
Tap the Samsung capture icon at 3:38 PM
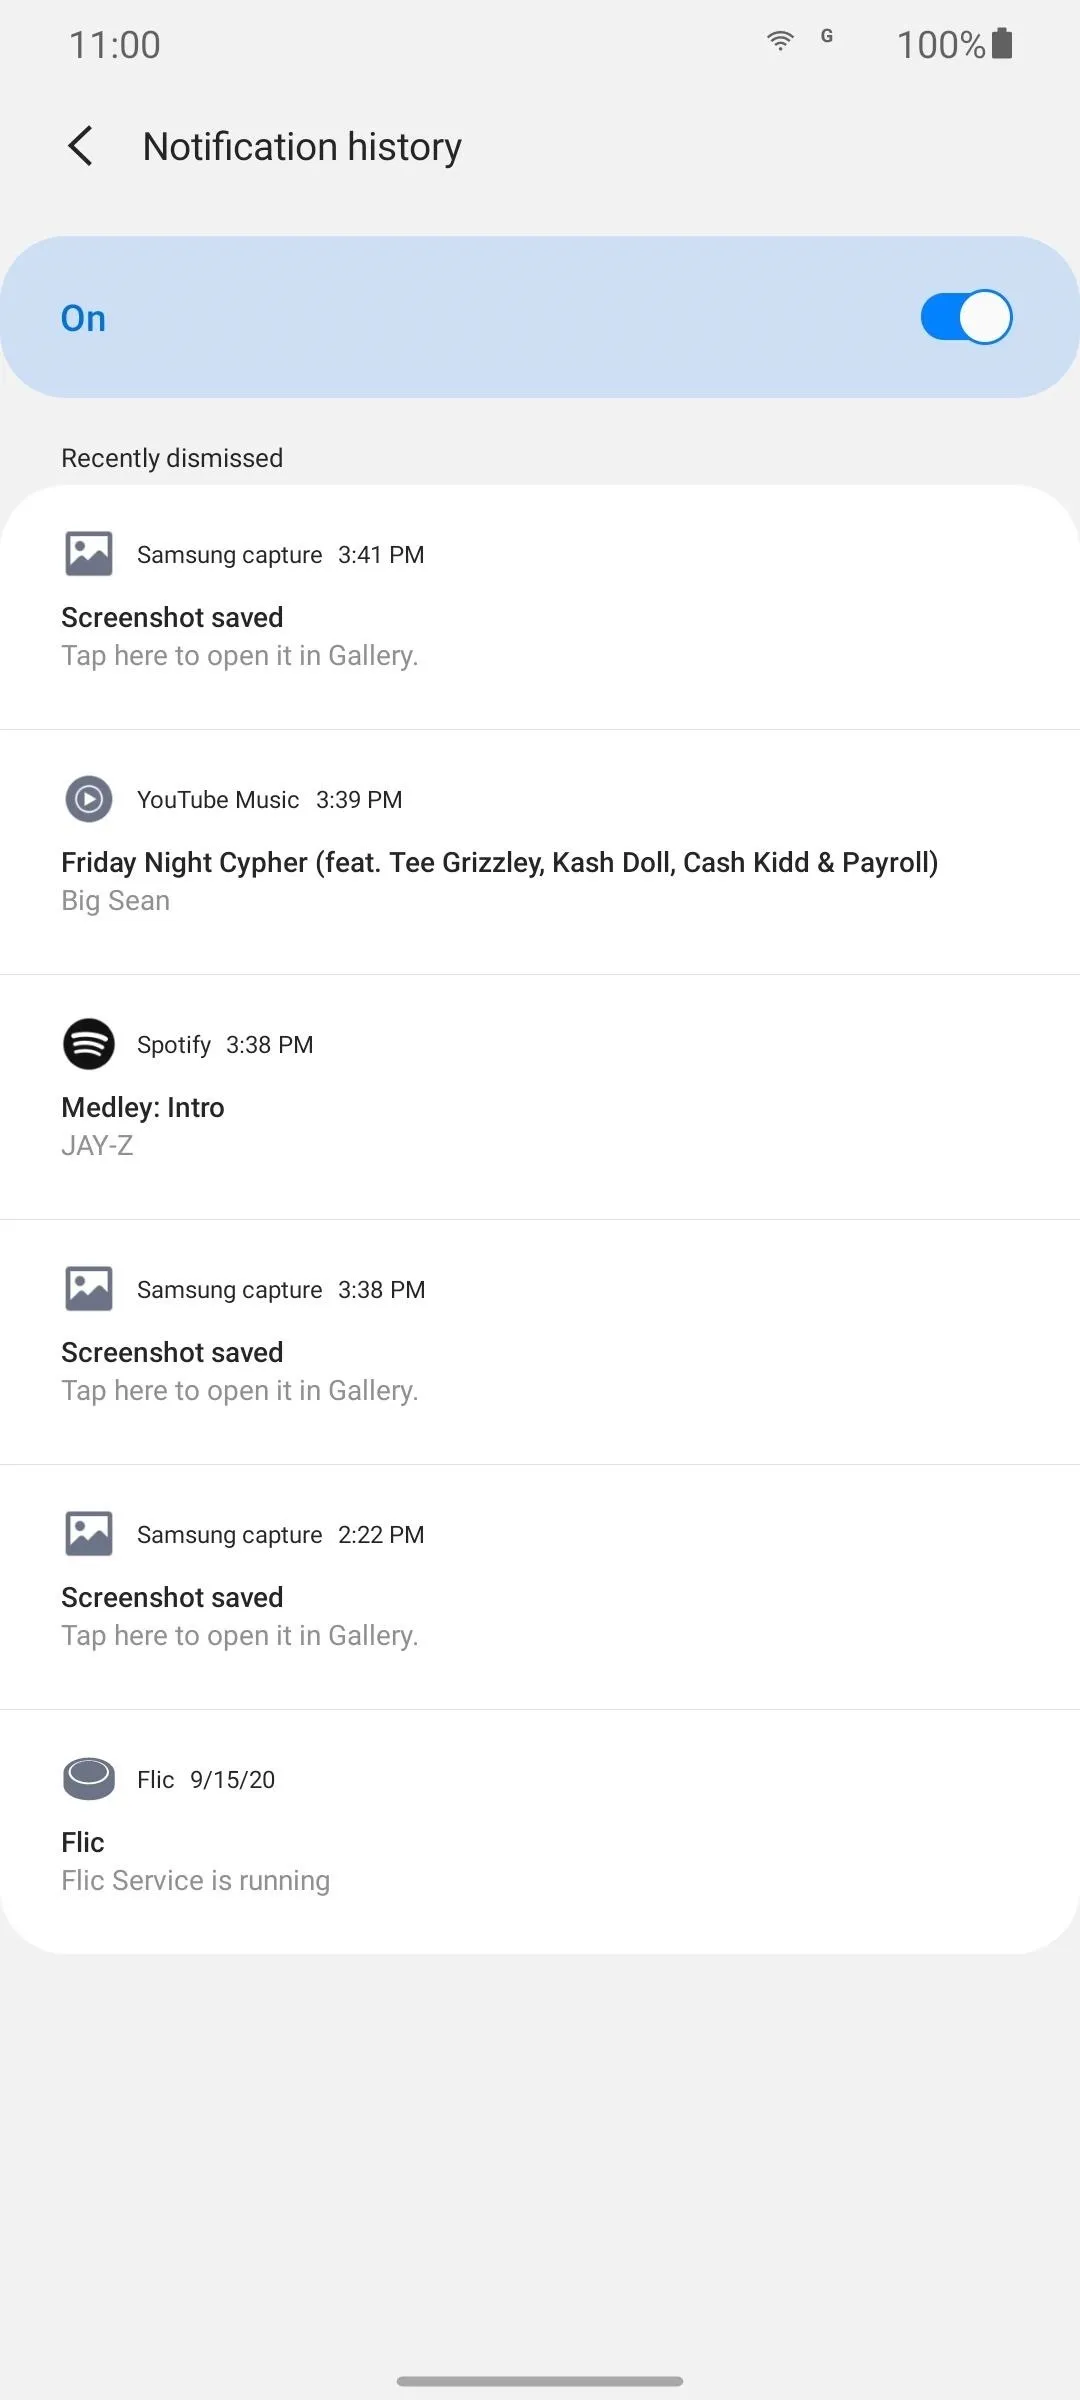[89, 1289]
